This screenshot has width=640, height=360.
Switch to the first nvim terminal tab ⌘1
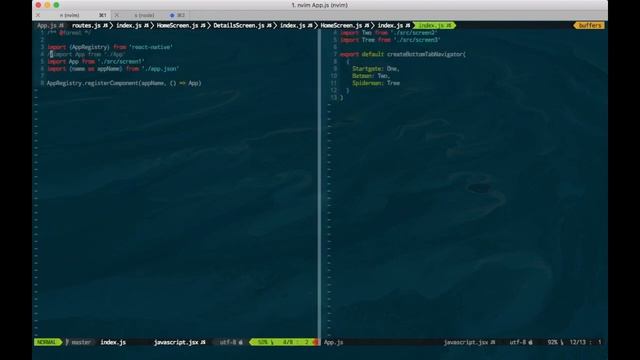[72, 15]
